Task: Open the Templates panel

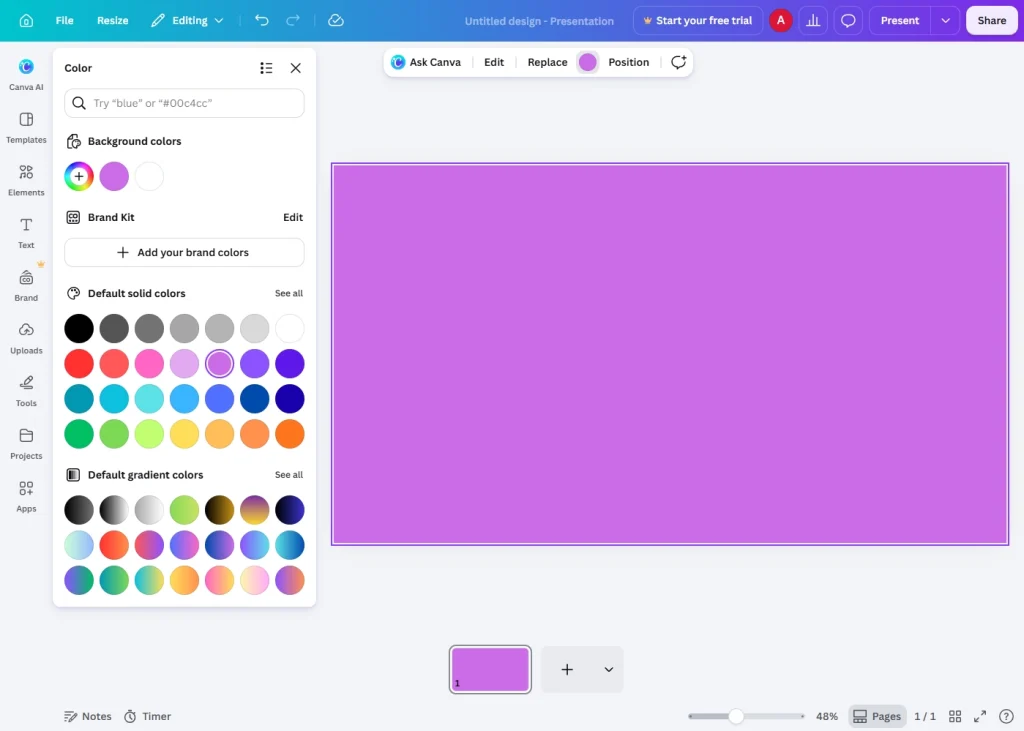Action: point(26,127)
